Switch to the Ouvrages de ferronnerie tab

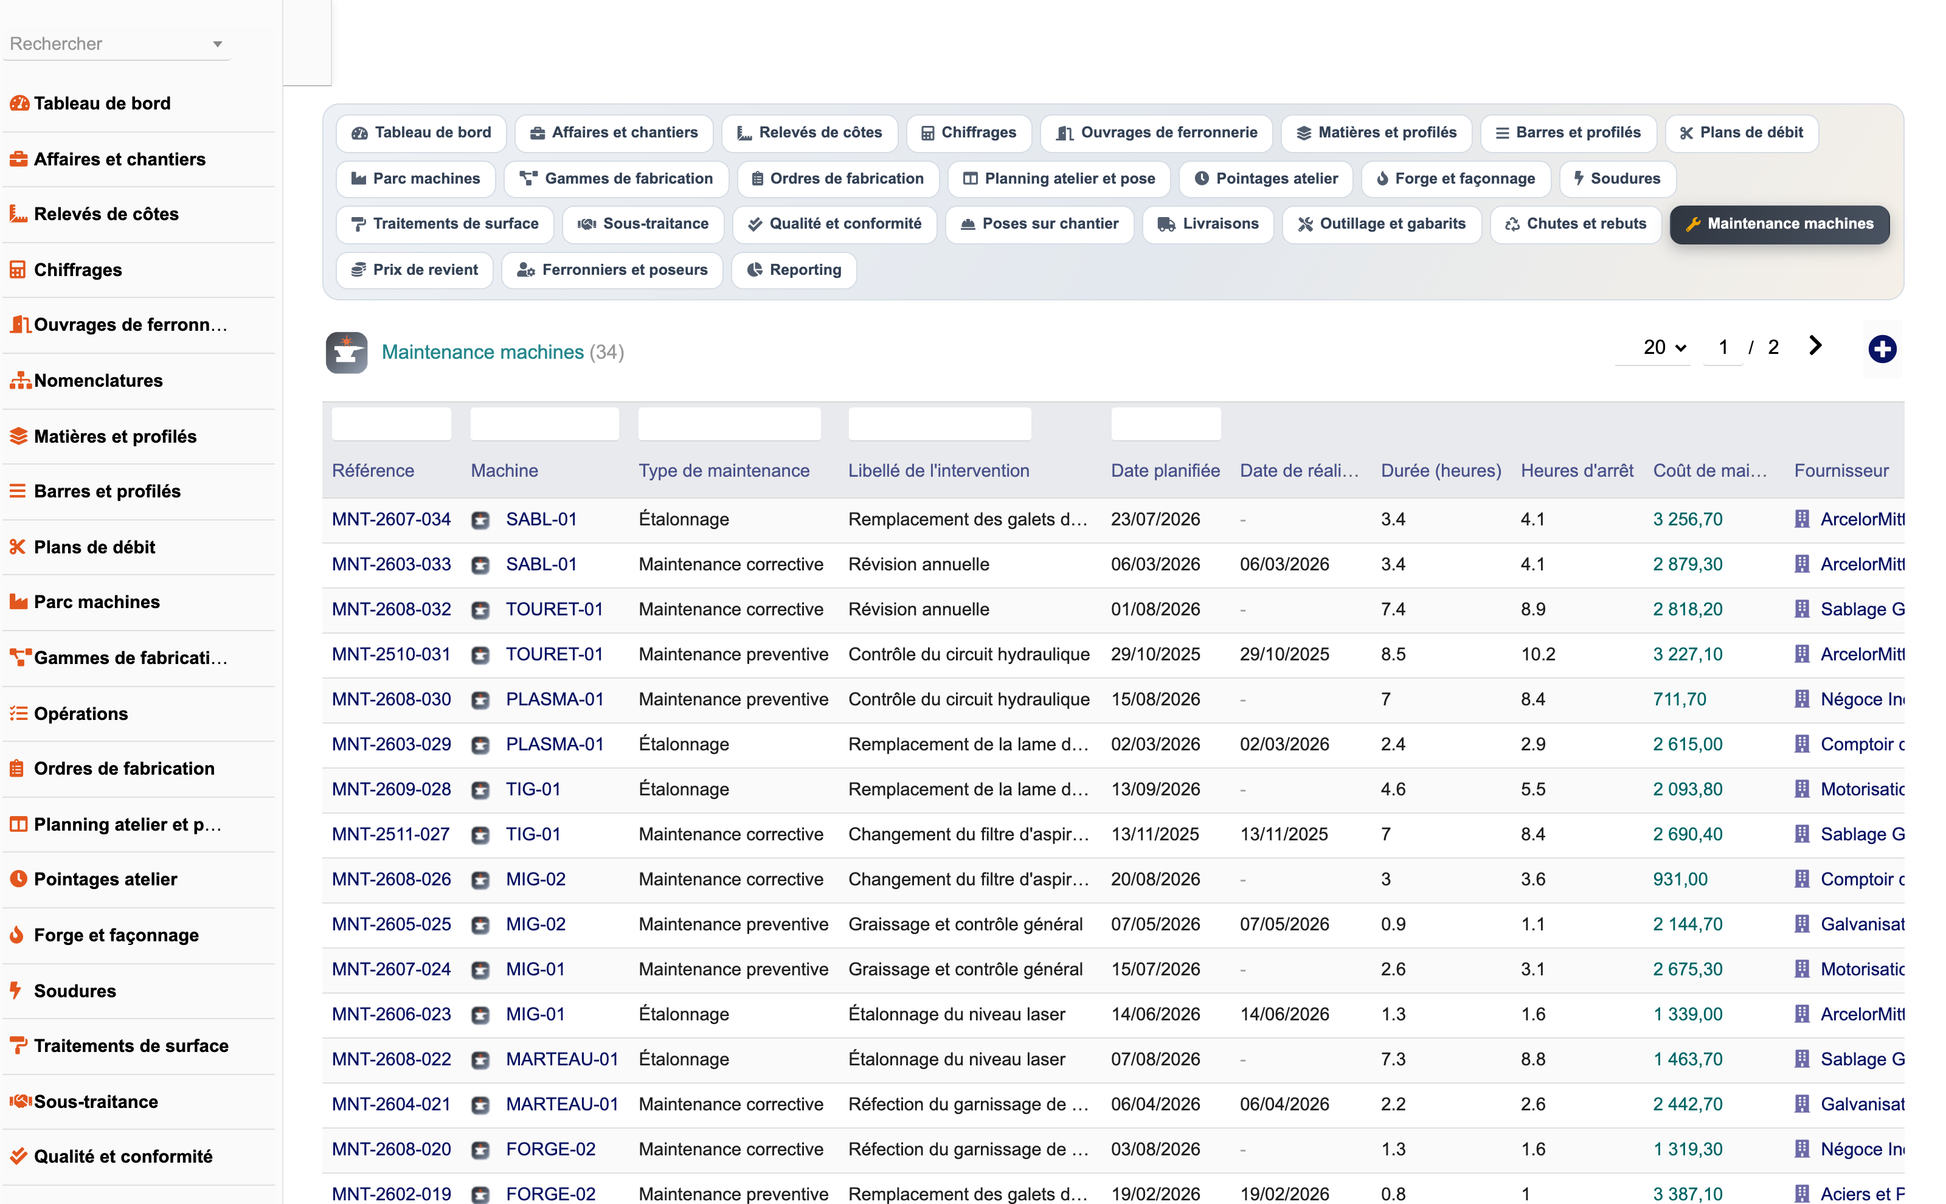1157,133
